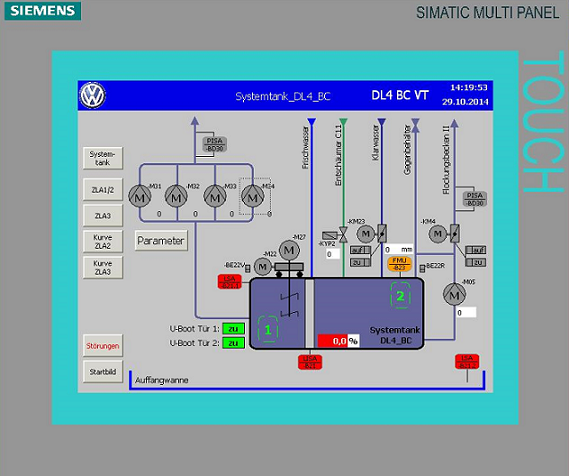Image resolution: width=569 pixels, height=476 pixels.
Task: Click the KM23 valve motor symbol
Action: (x=365, y=234)
